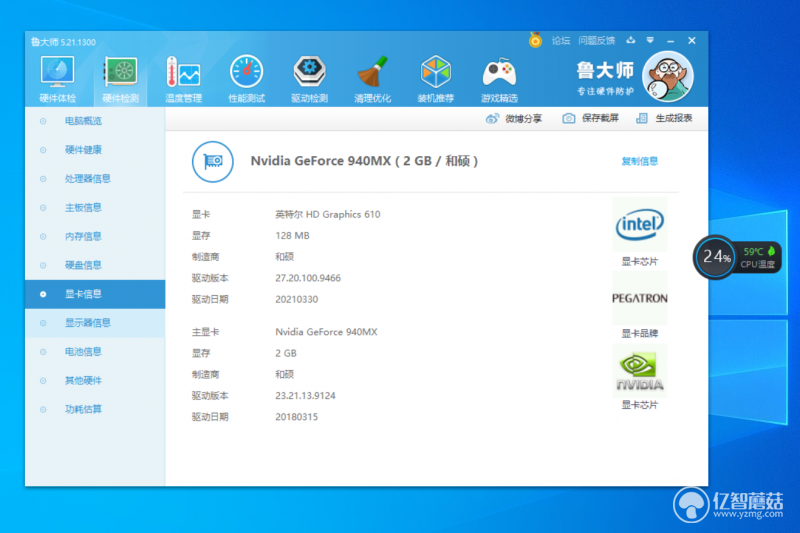Click the gold medal icon in title bar

point(535,40)
